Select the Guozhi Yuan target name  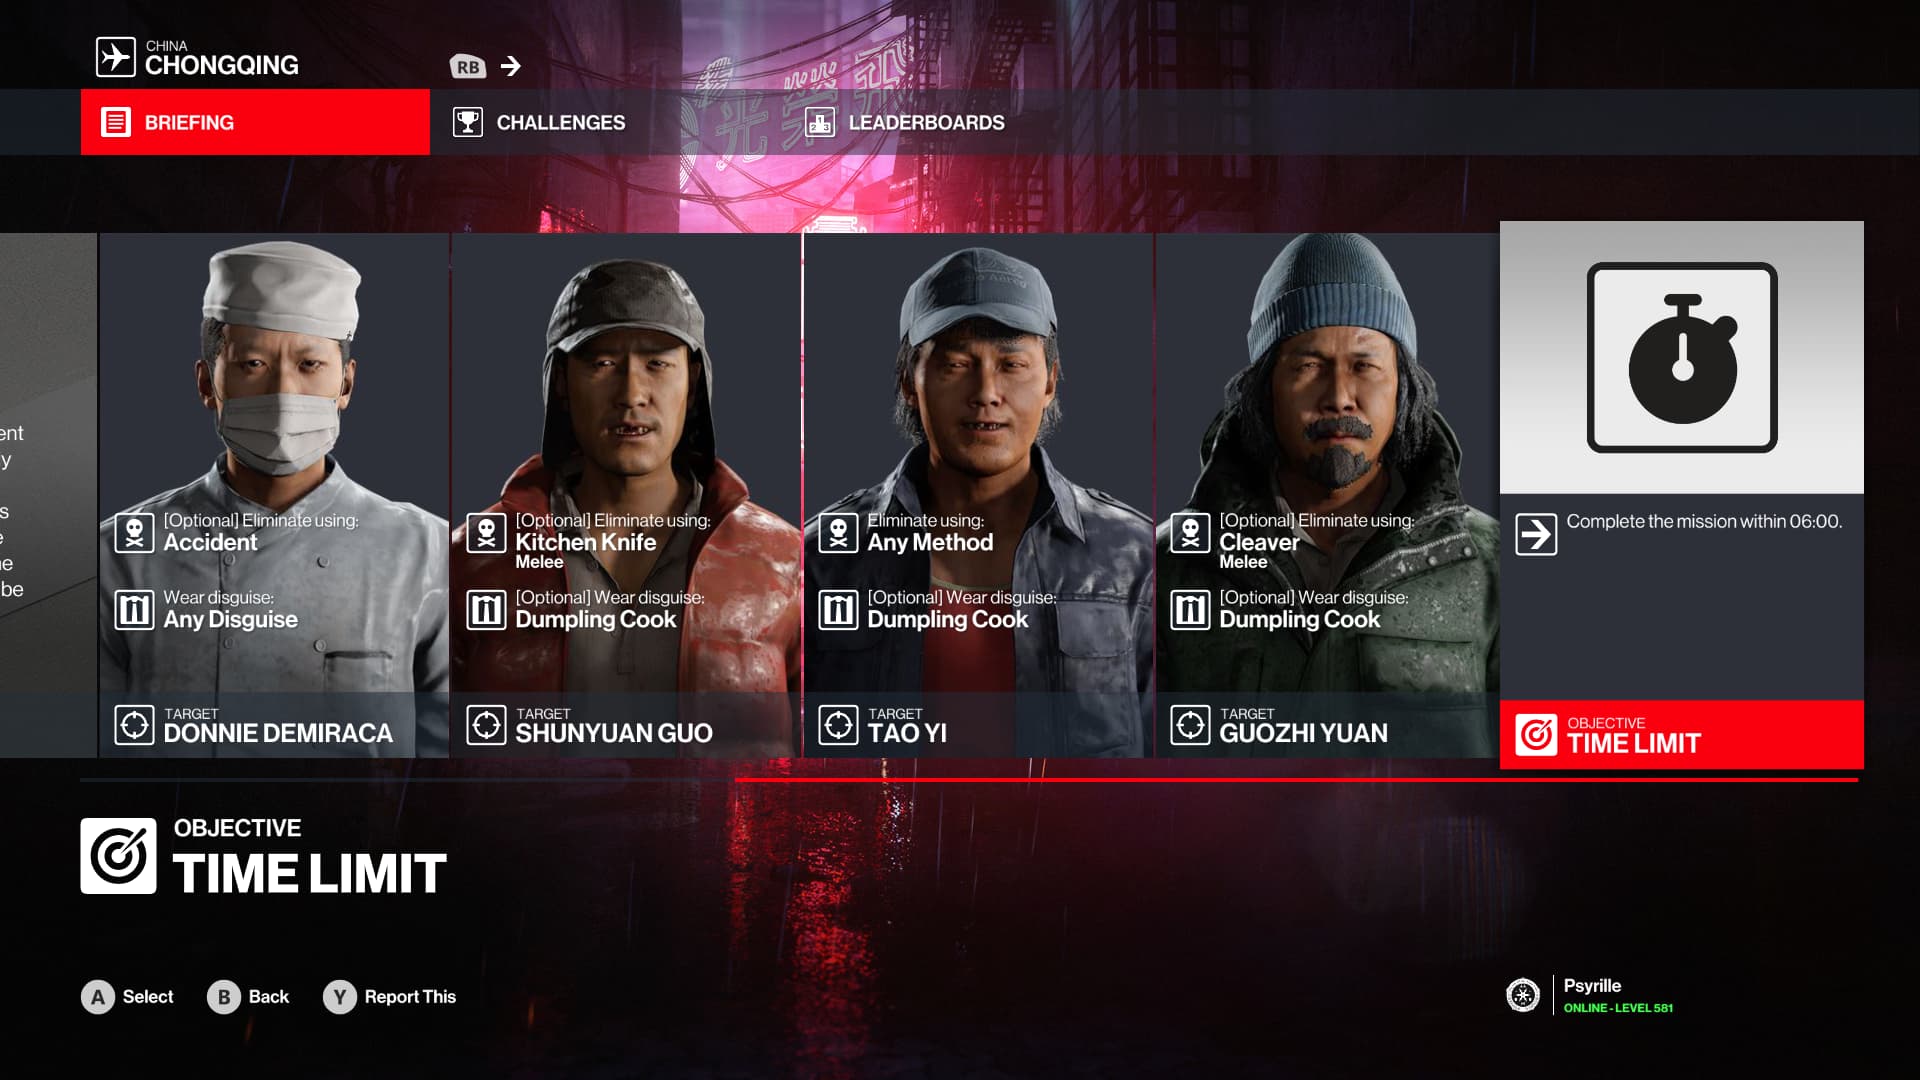1303,733
